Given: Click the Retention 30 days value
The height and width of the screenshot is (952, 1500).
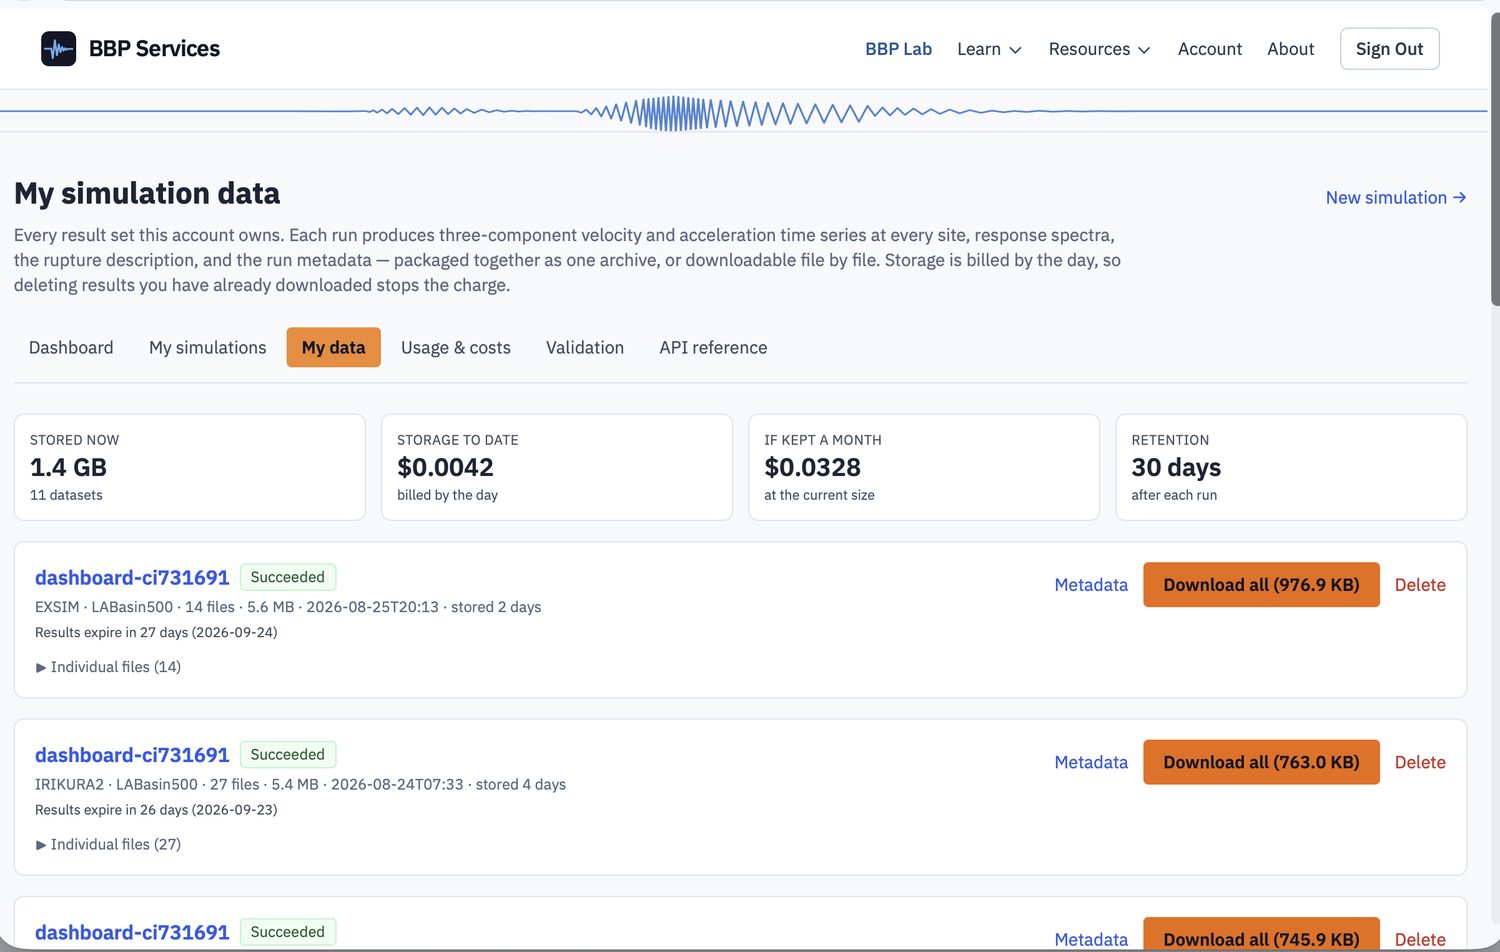Looking at the screenshot, I should pyautogui.click(x=1176, y=467).
